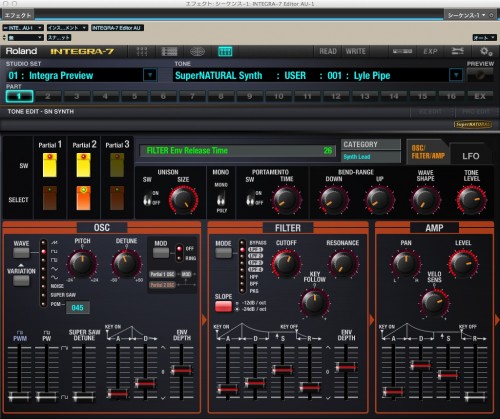
Task: Open the settings gear icon
Action: (x=486, y=51)
